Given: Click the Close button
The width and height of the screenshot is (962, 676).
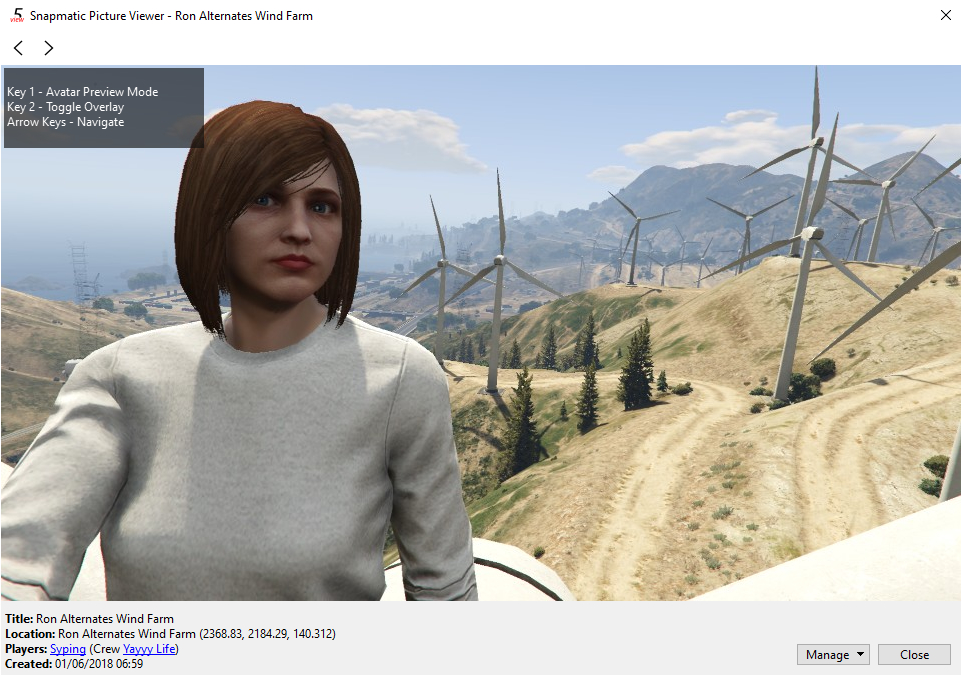Looking at the screenshot, I should click(x=914, y=654).
